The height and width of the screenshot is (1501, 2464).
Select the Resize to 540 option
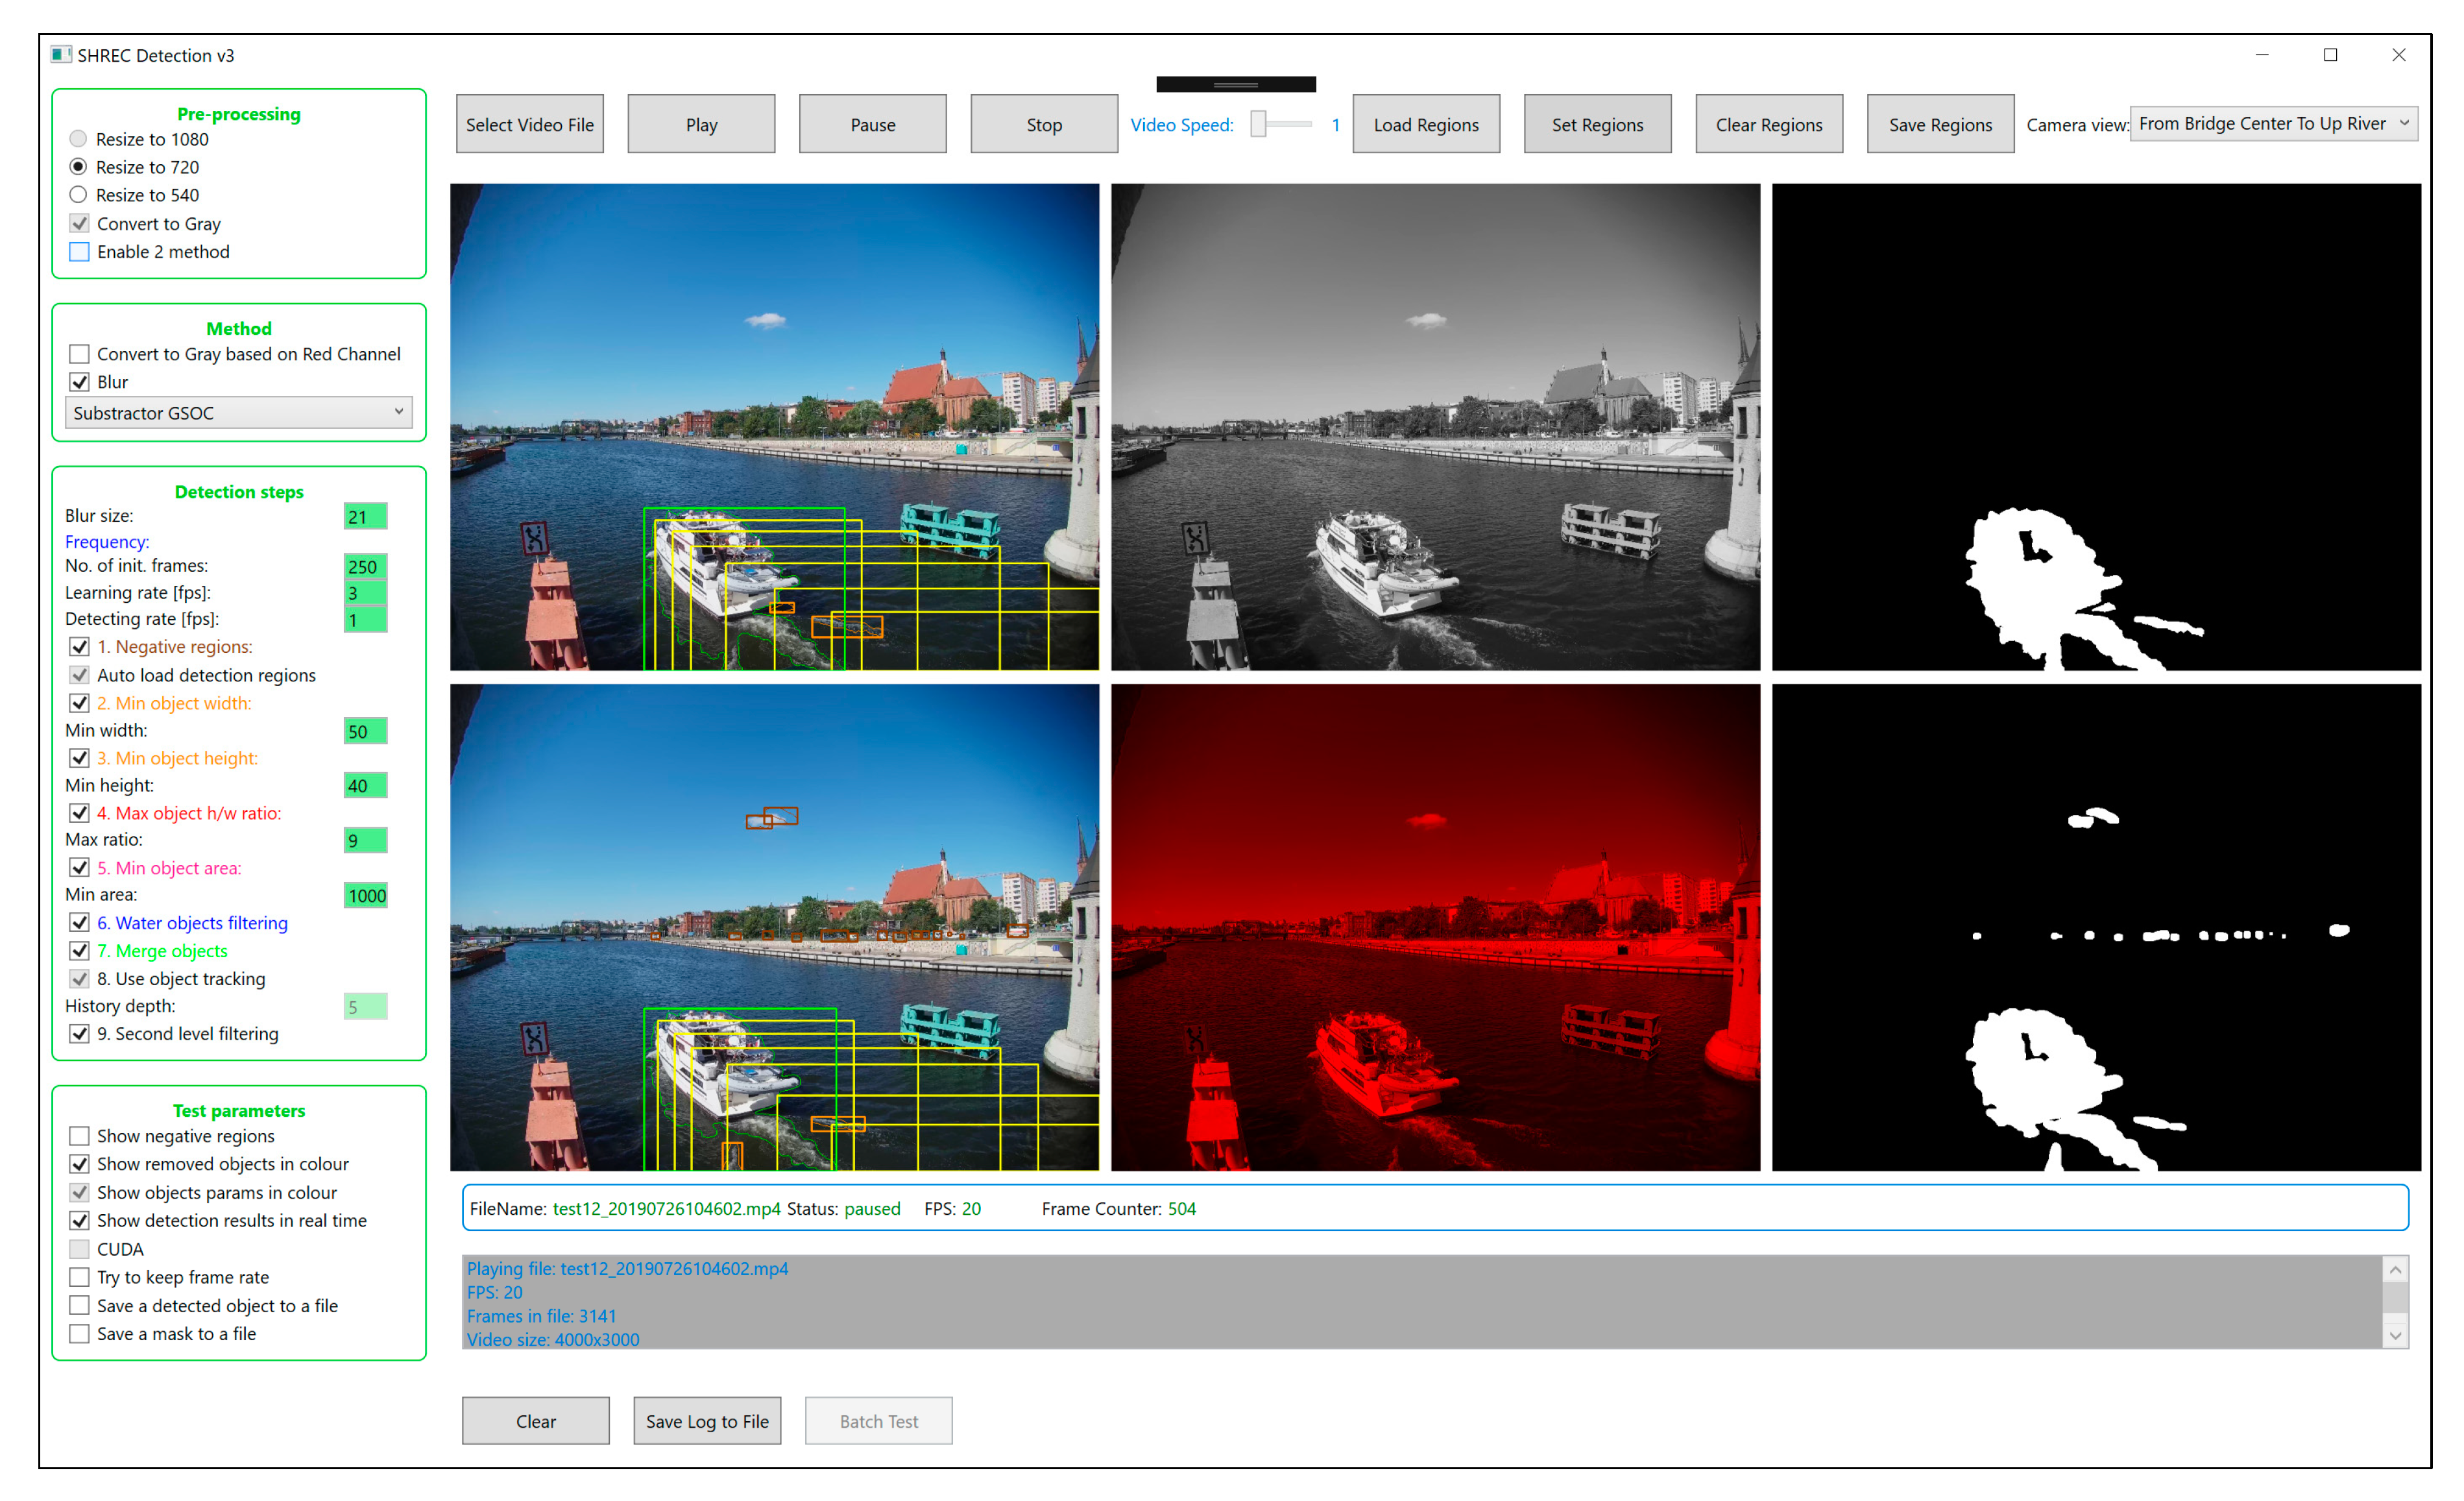[78, 195]
